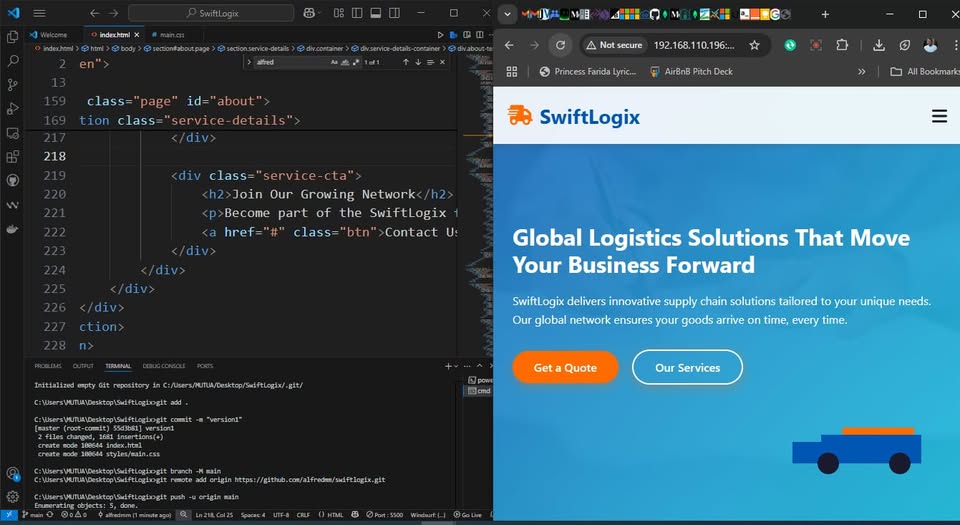Open the Output panel tab

(83, 366)
